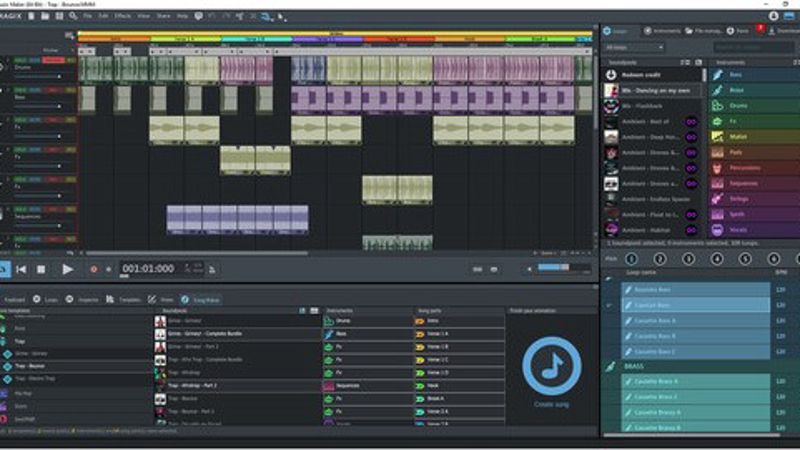Select the Vocals instrument category
The image size is (800, 450).
(x=756, y=230)
